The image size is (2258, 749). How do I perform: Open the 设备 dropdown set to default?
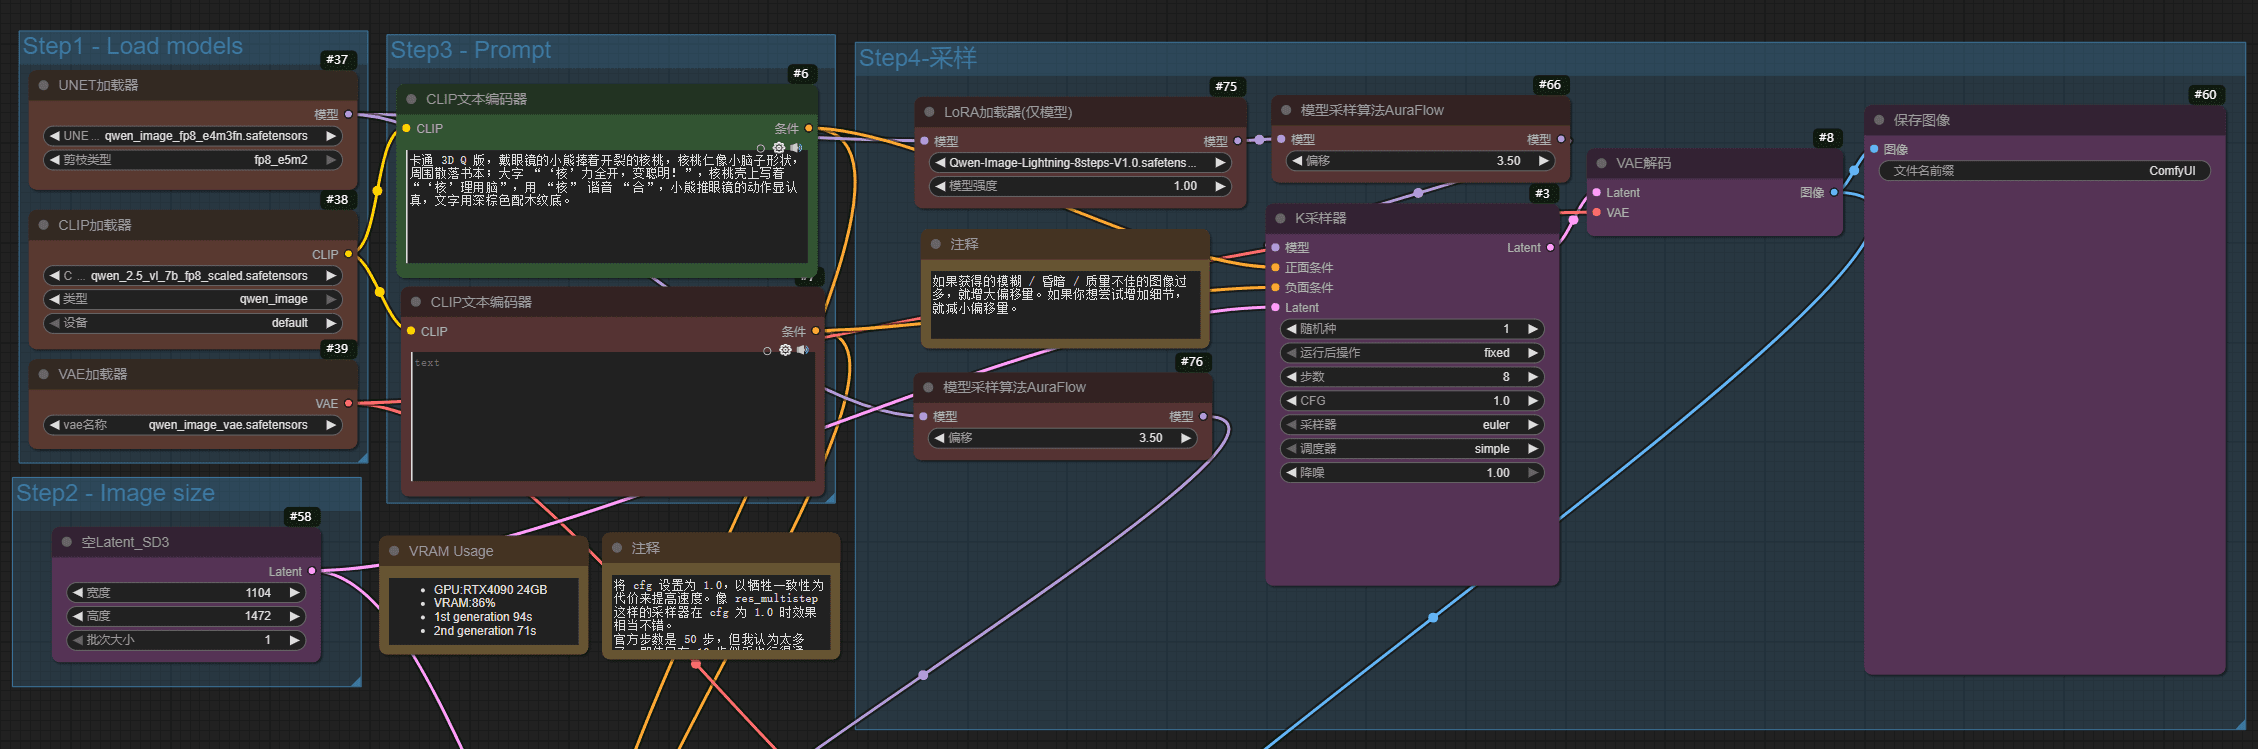coord(192,323)
